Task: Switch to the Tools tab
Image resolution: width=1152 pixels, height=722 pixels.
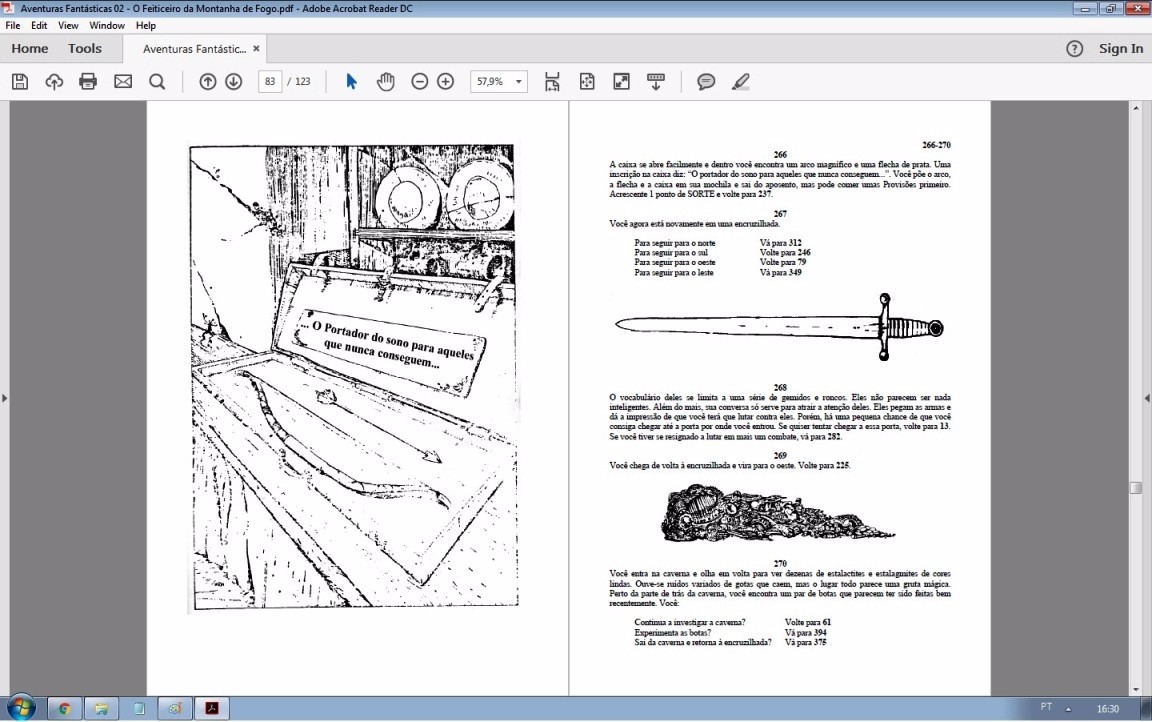Action: click(85, 48)
